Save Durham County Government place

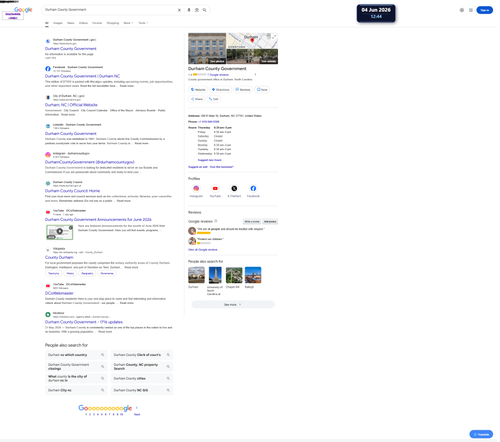click(x=262, y=90)
